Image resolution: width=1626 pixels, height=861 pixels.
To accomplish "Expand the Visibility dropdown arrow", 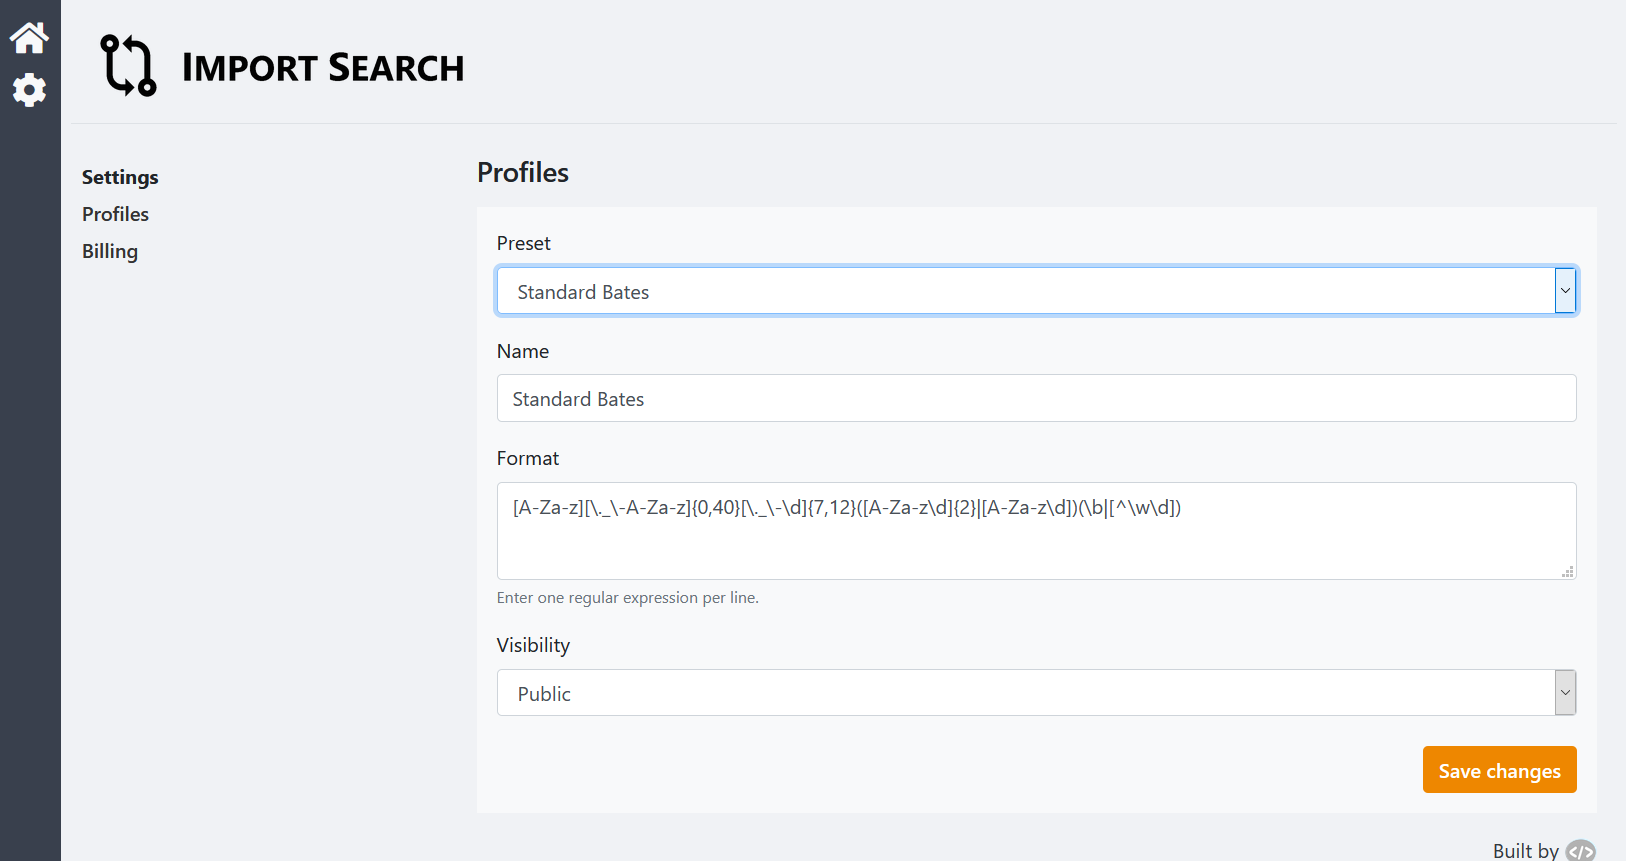I will (1565, 693).
